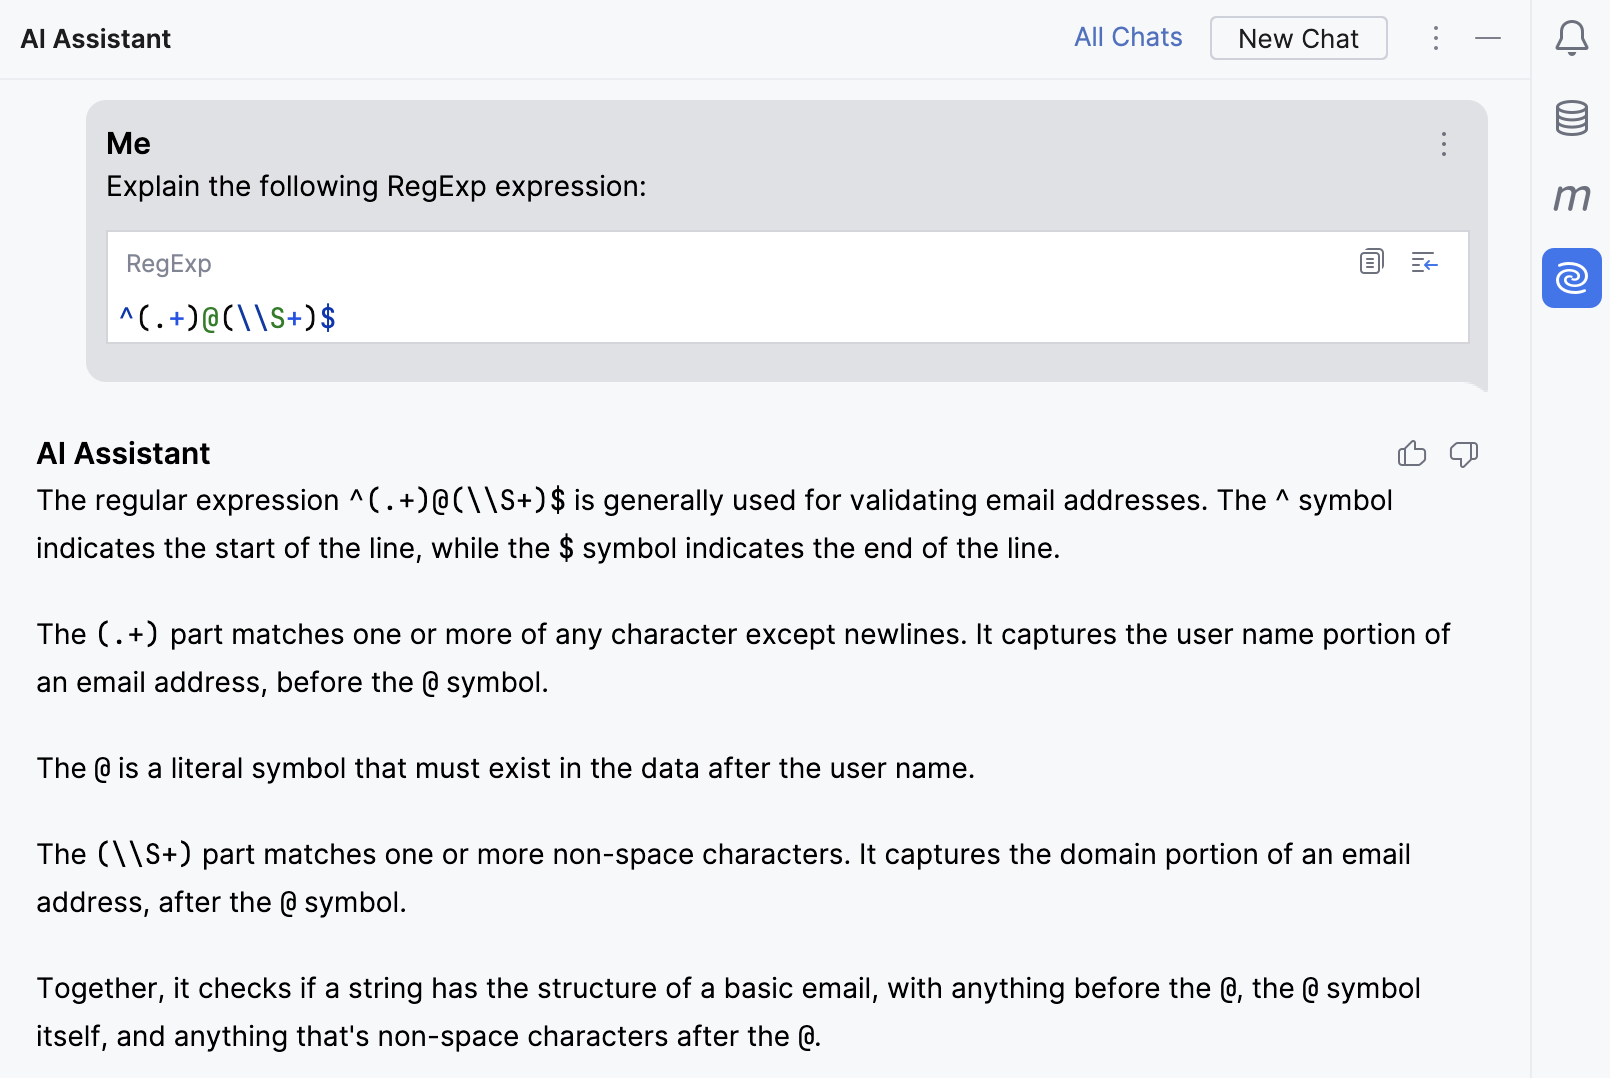This screenshot has height=1078, width=1610.
Task: Start a New Chat
Action: [1298, 38]
